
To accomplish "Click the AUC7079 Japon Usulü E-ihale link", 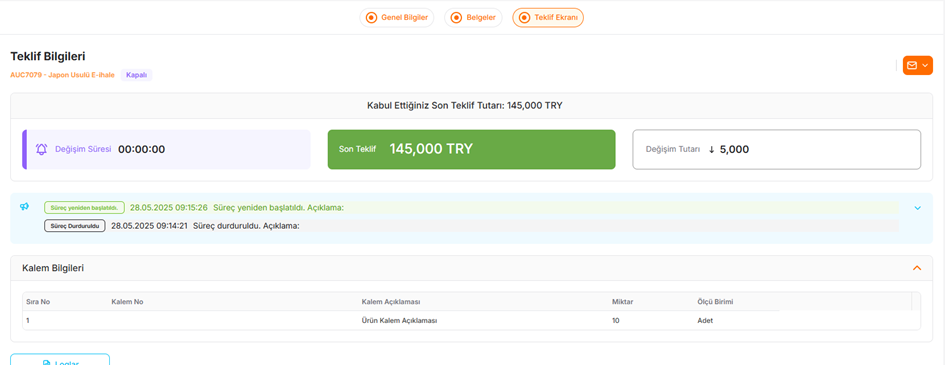I will [x=62, y=75].
